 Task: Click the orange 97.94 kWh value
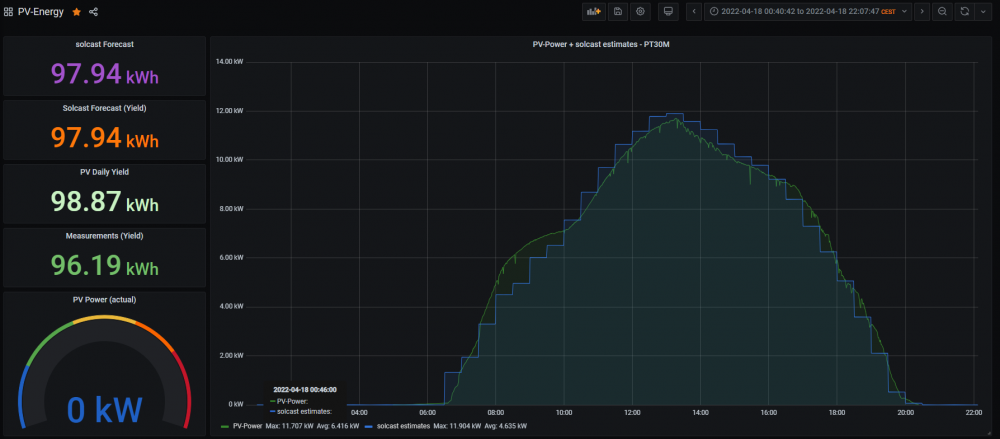105,138
